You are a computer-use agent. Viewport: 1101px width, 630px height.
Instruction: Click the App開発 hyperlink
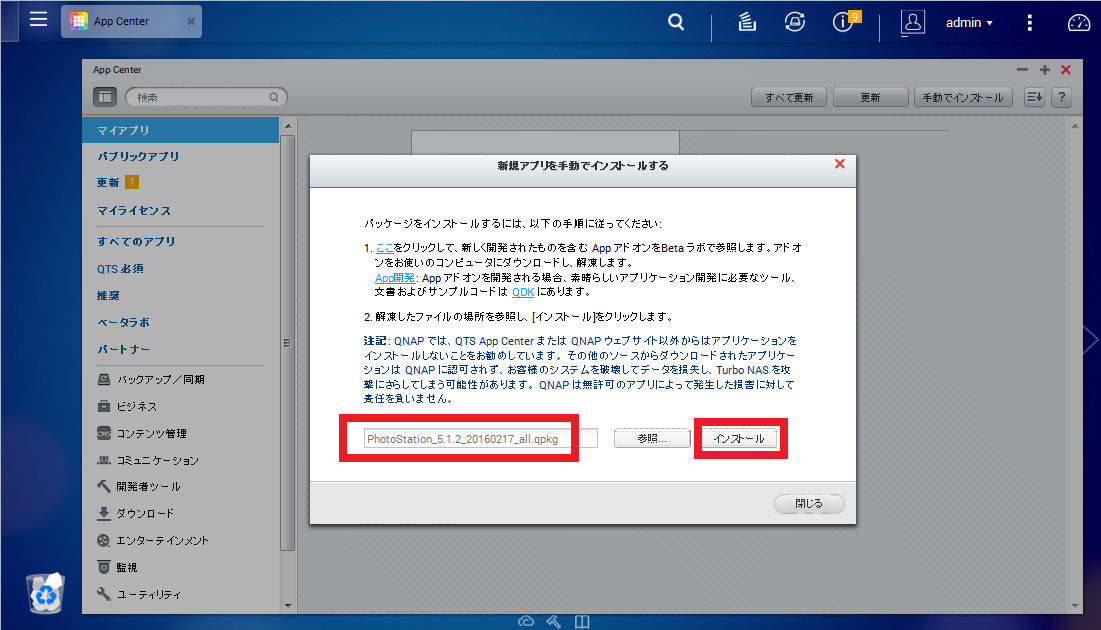395,278
